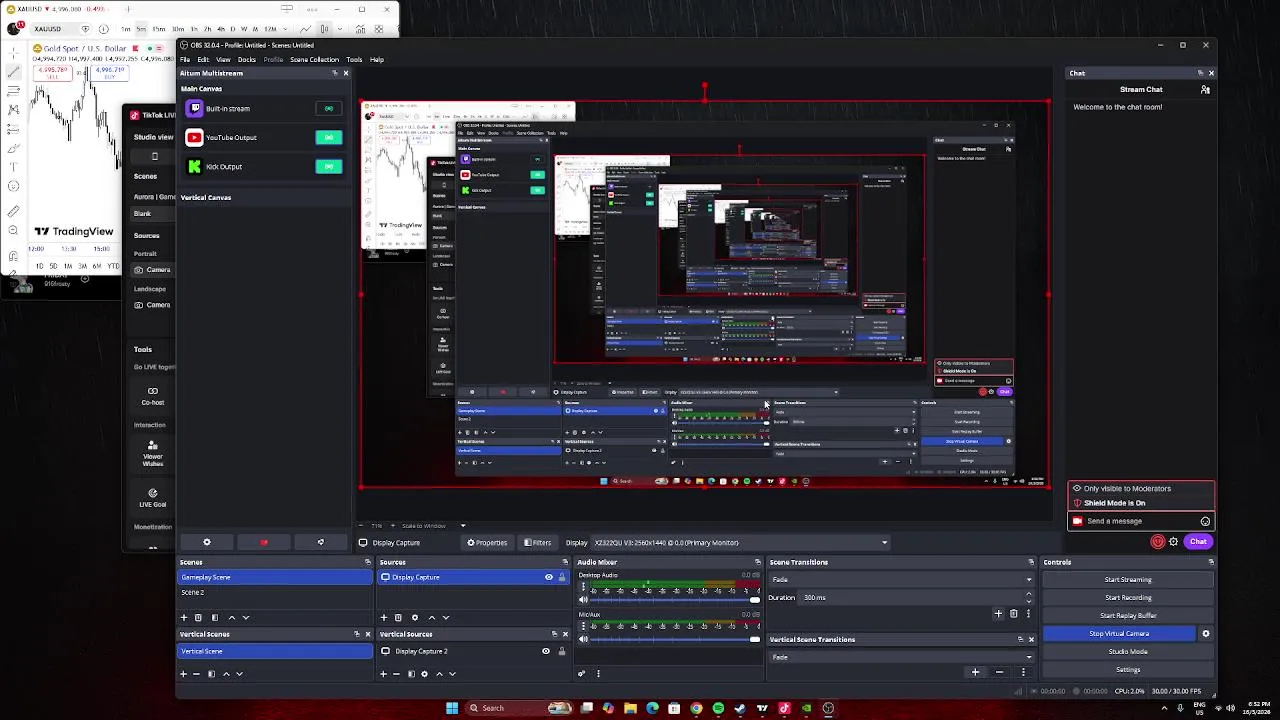Image resolution: width=1280 pixels, height=720 pixels.
Task: Remove selected scene with trash icon
Action: [x=197, y=617]
